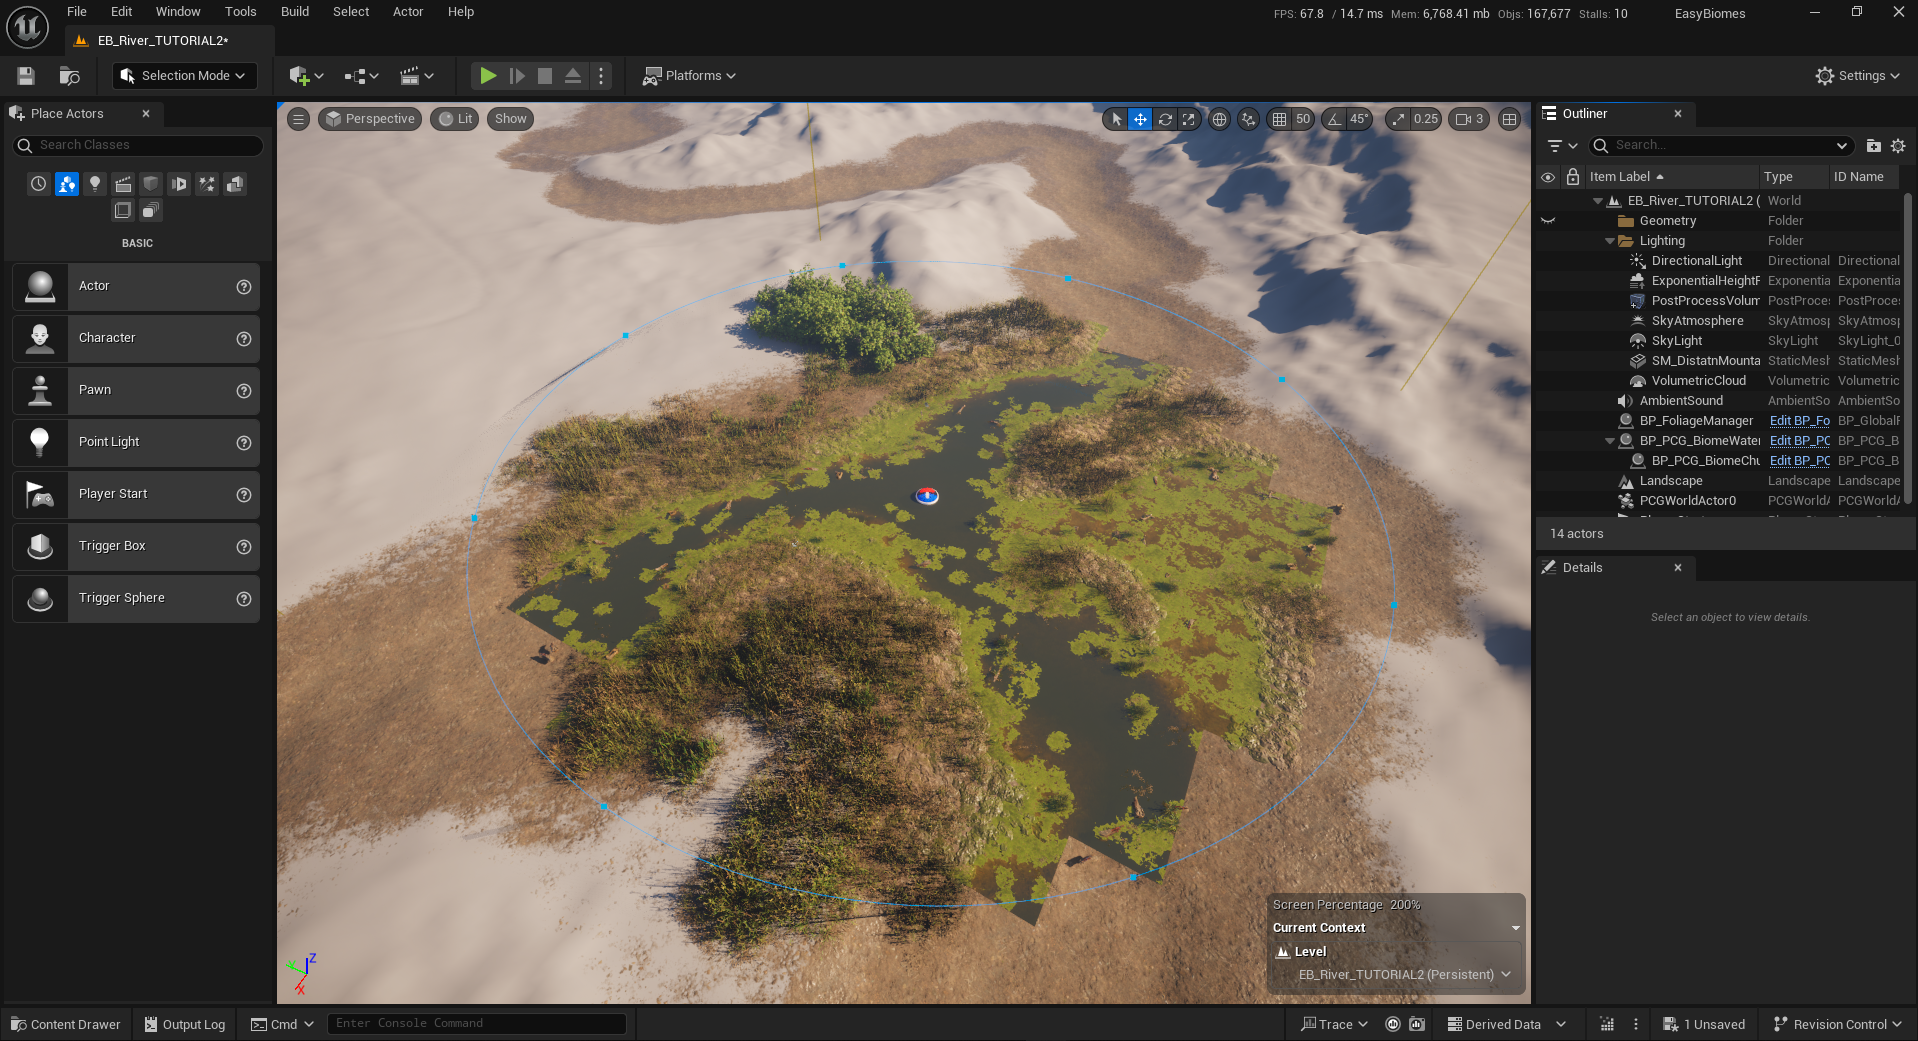Viewport: 1918px width, 1041px height.
Task: Open the Visual Effects category in Place Actors
Action: click(207, 183)
